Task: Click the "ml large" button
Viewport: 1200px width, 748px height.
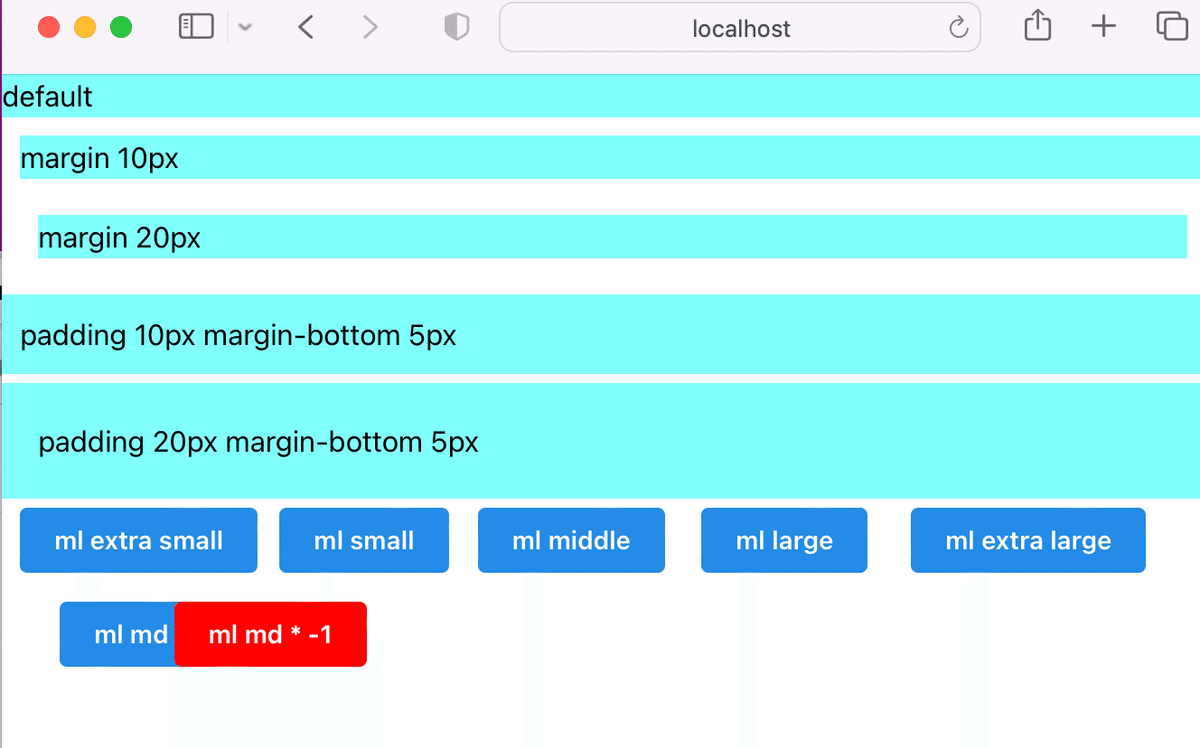Action: point(784,540)
